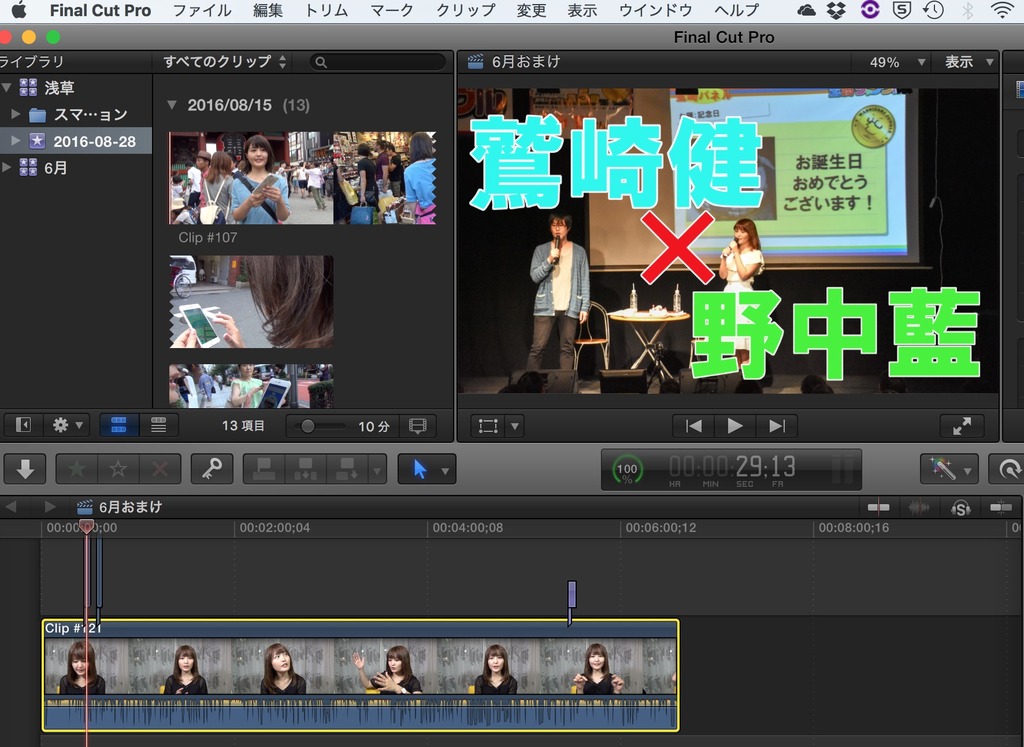
Task: Click append clip to storyline button
Action: tap(347, 469)
